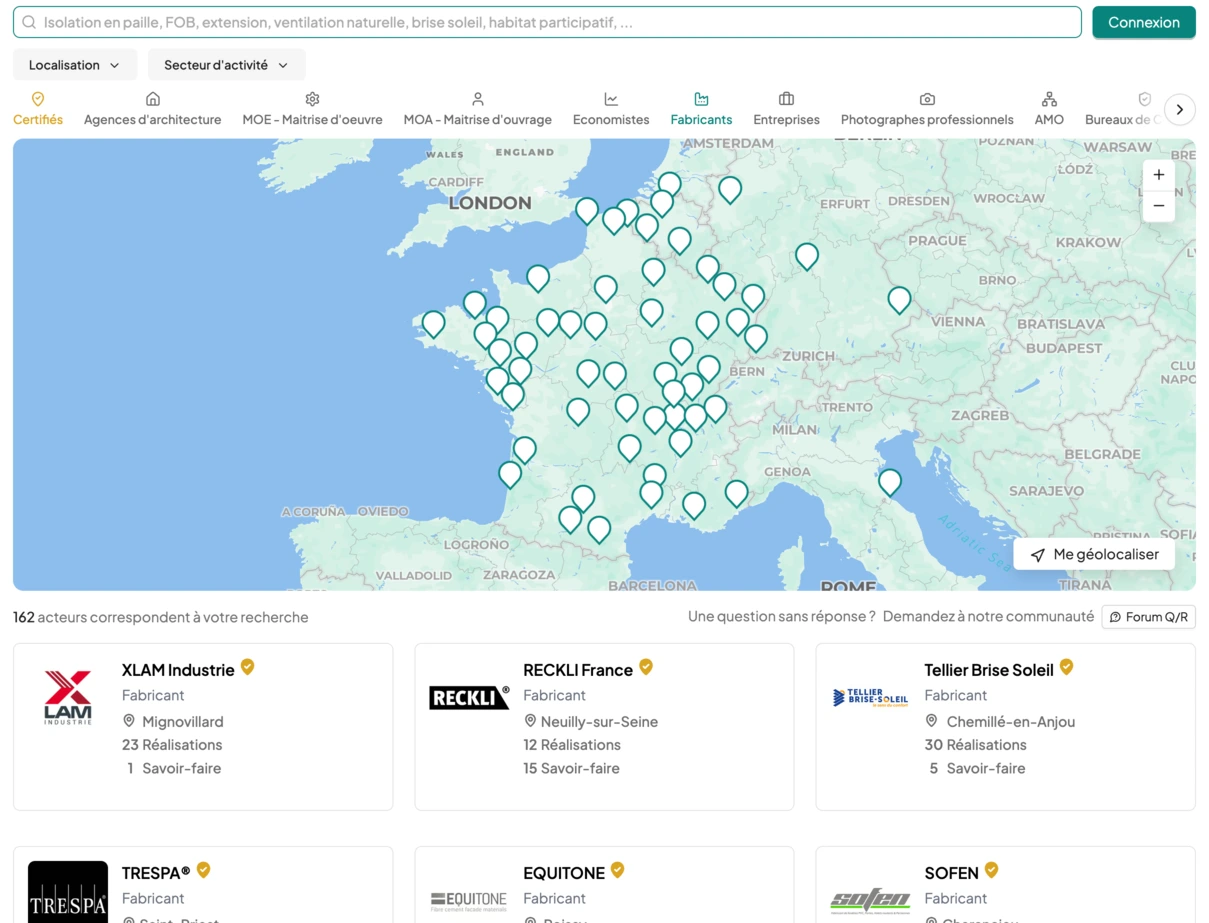Viewport: 1209px width, 923px height.
Task: Open the EQUITONE card title
Action: pyautogui.click(x=564, y=873)
